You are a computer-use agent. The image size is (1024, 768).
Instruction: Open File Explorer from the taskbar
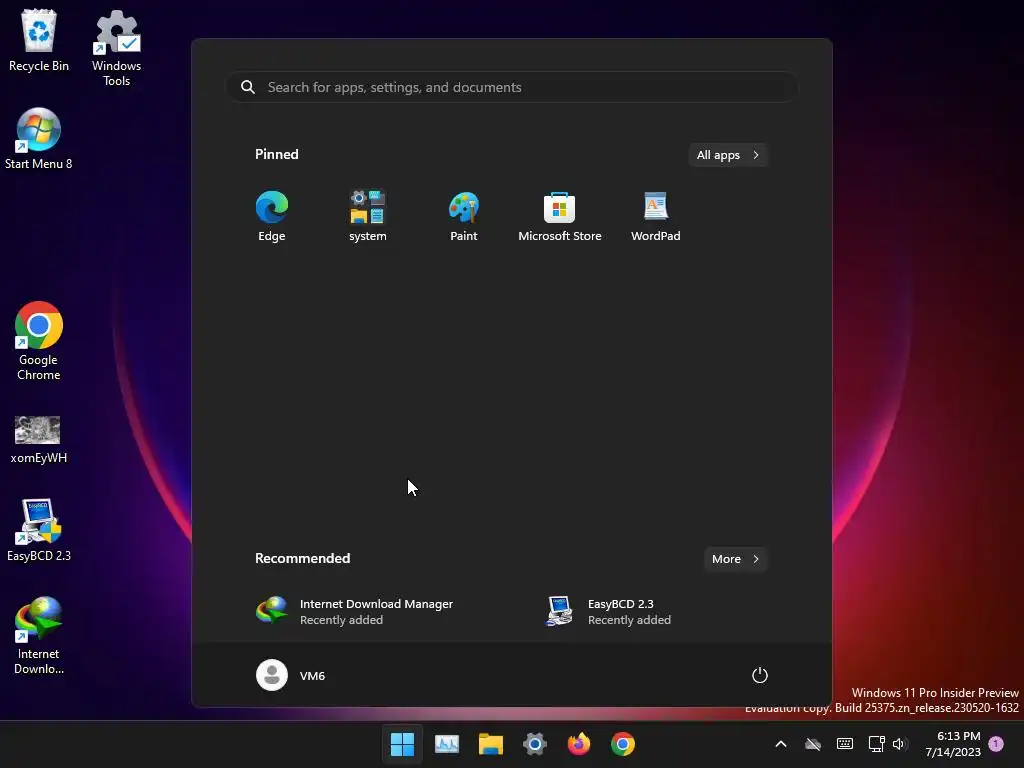(x=490, y=744)
